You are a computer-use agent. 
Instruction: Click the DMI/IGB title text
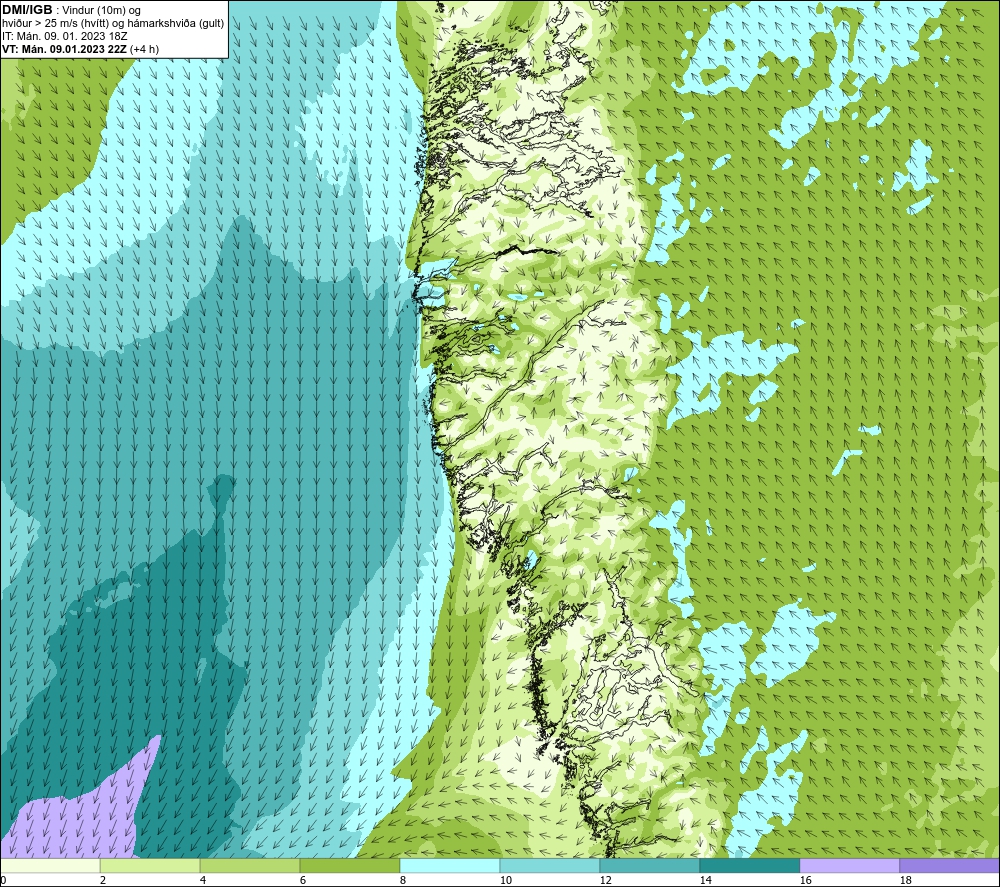(x=28, y=10)
